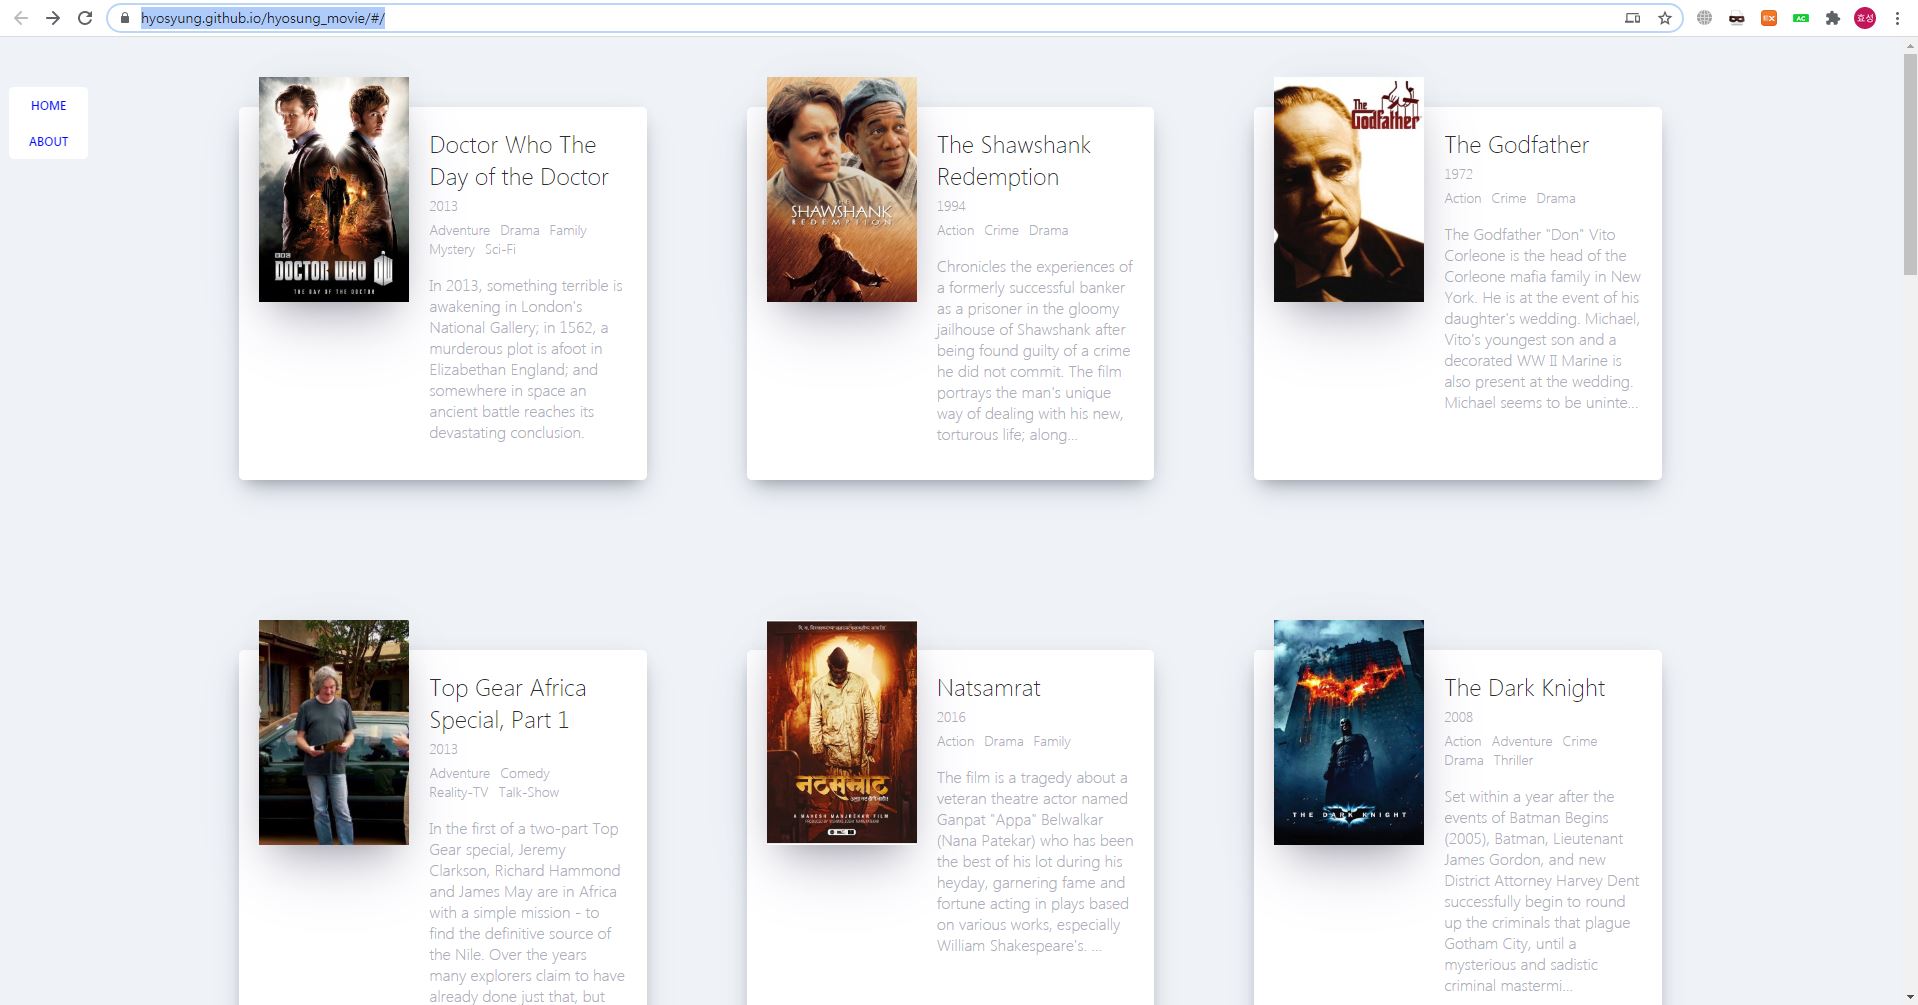Viewport: 1918px width, 1005px height.
Task: Click 'Doctor Who The Day of the Doctor' title
Action: 519,161
